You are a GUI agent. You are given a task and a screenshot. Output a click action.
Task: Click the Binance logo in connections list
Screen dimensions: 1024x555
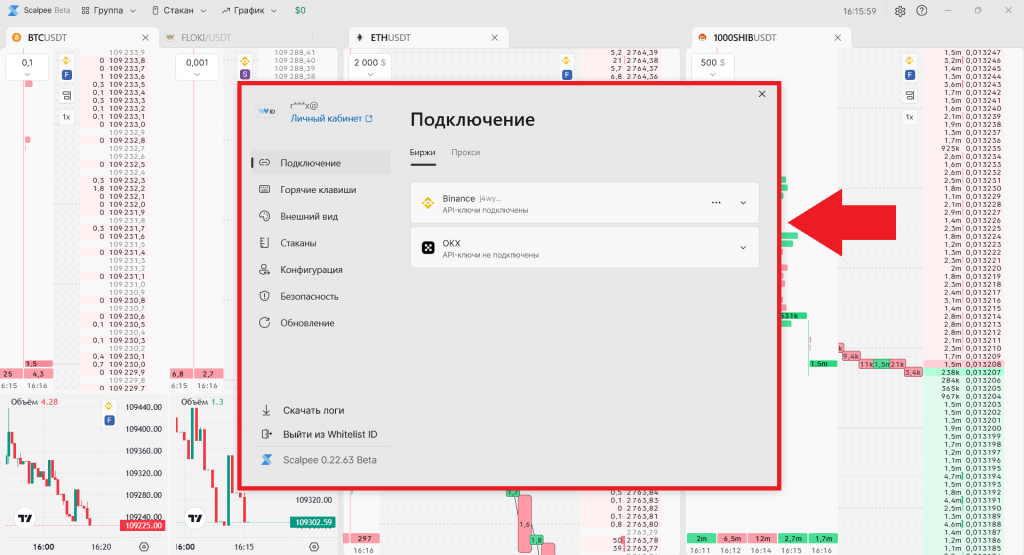[x=428, y=203]
